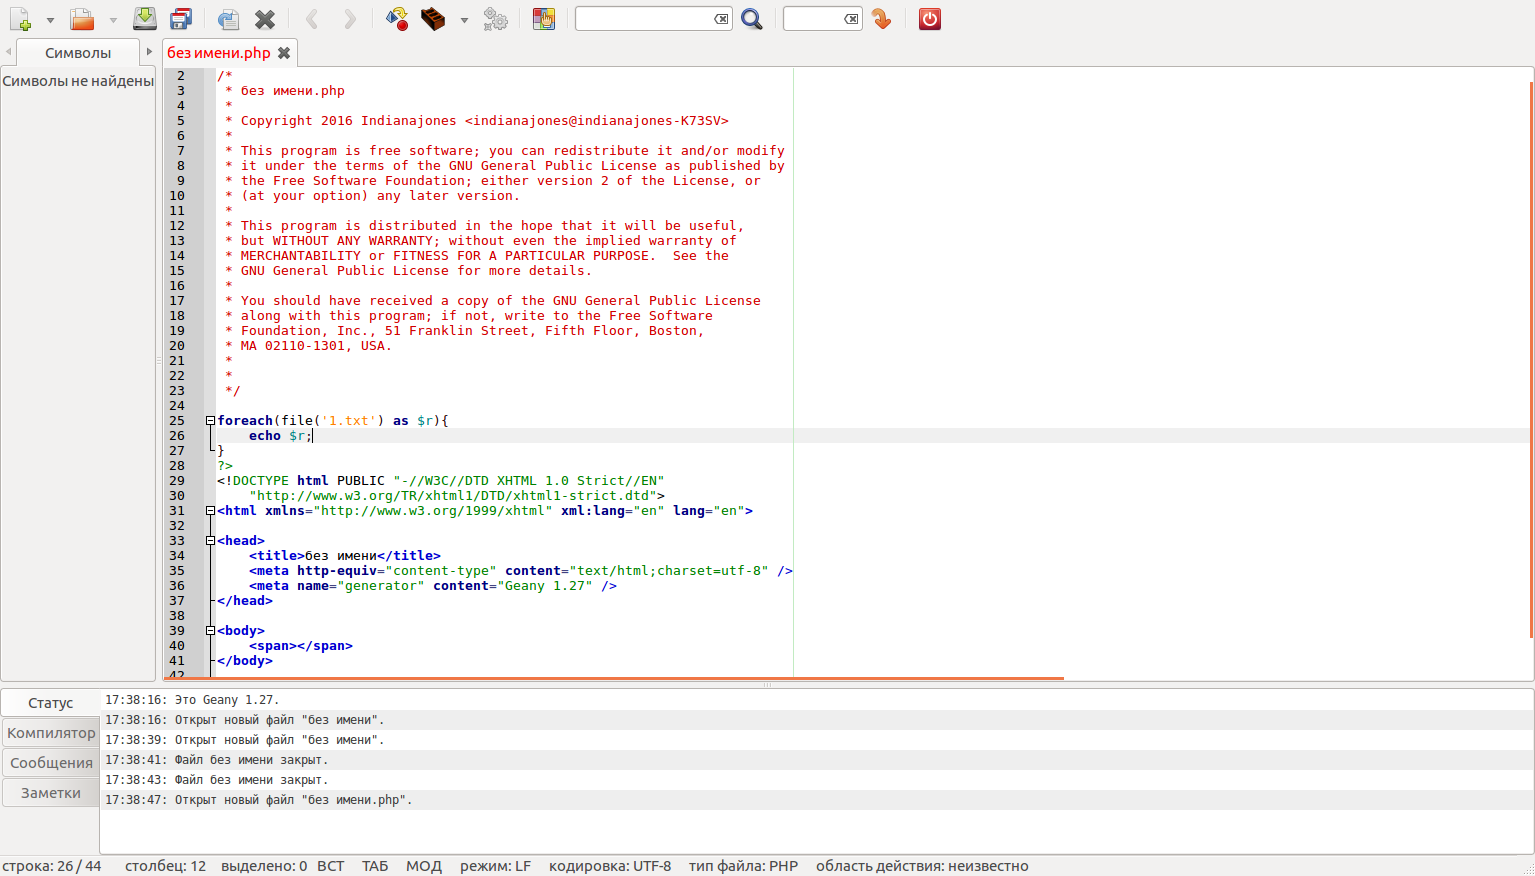Navigate back to previous location

[312, 19]
